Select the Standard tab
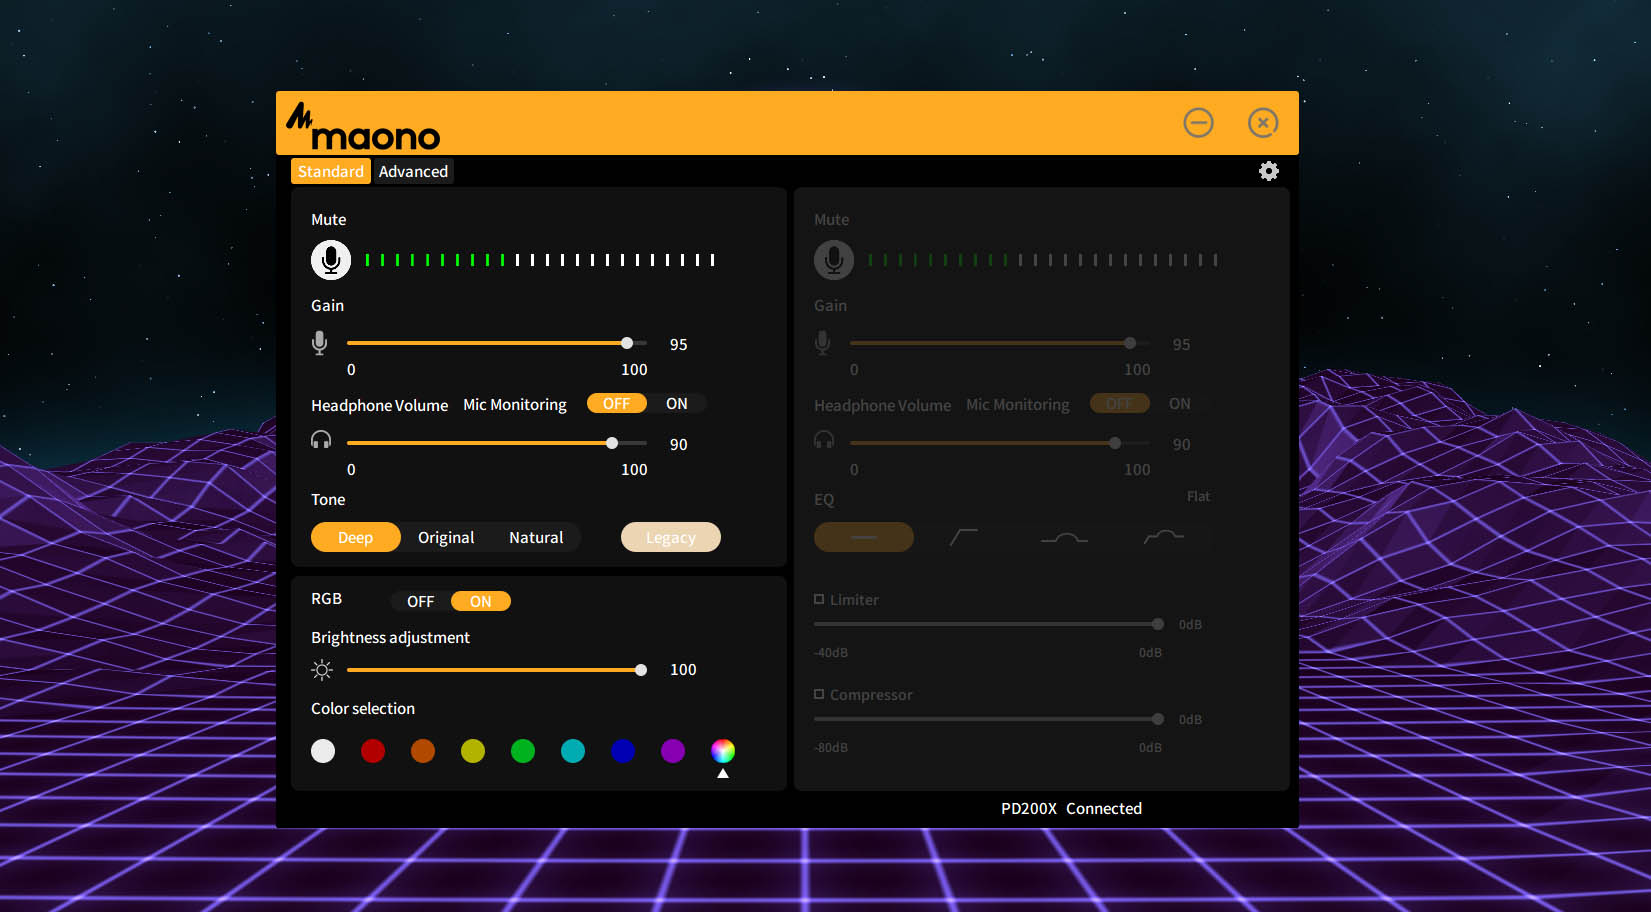This screenshot has width=1651, height=912. pyautogui.click(x=330, y=171)
